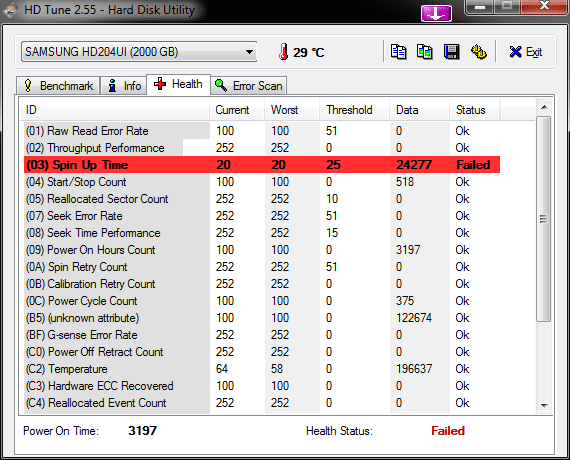570x460 pixels.
Task: Click the Threshold column header
Action: tap(355, 109)
